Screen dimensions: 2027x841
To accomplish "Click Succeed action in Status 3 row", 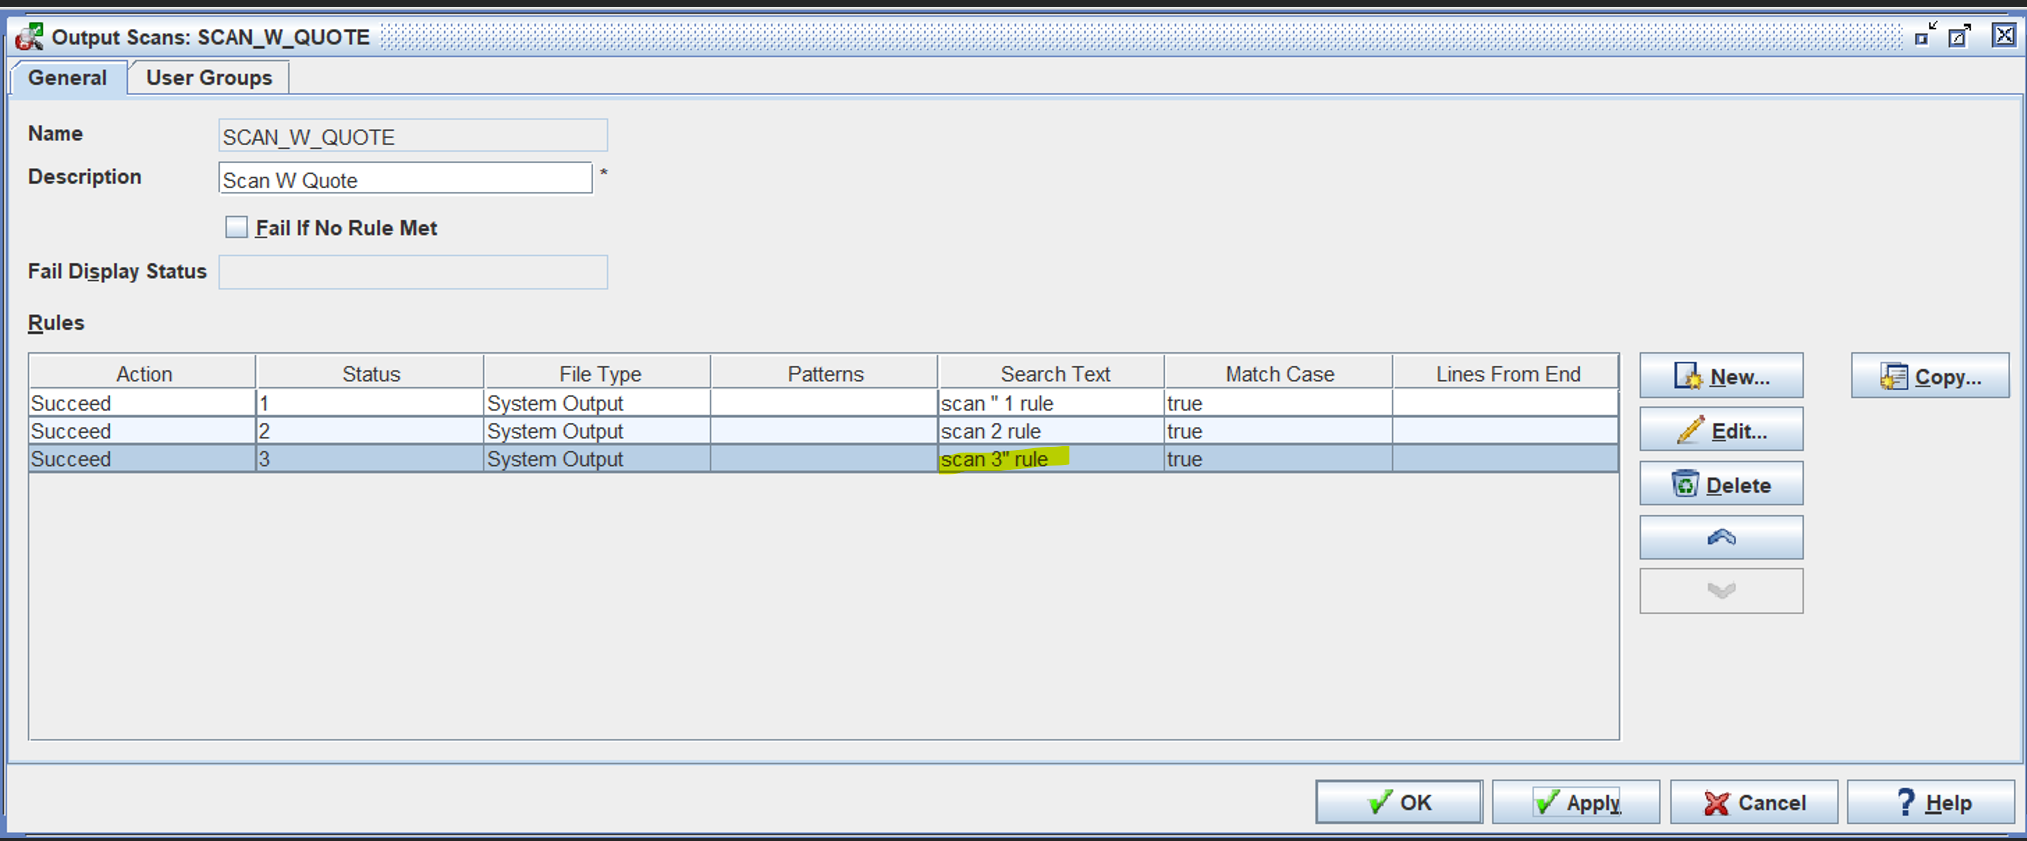I will [x=143, y=459].
